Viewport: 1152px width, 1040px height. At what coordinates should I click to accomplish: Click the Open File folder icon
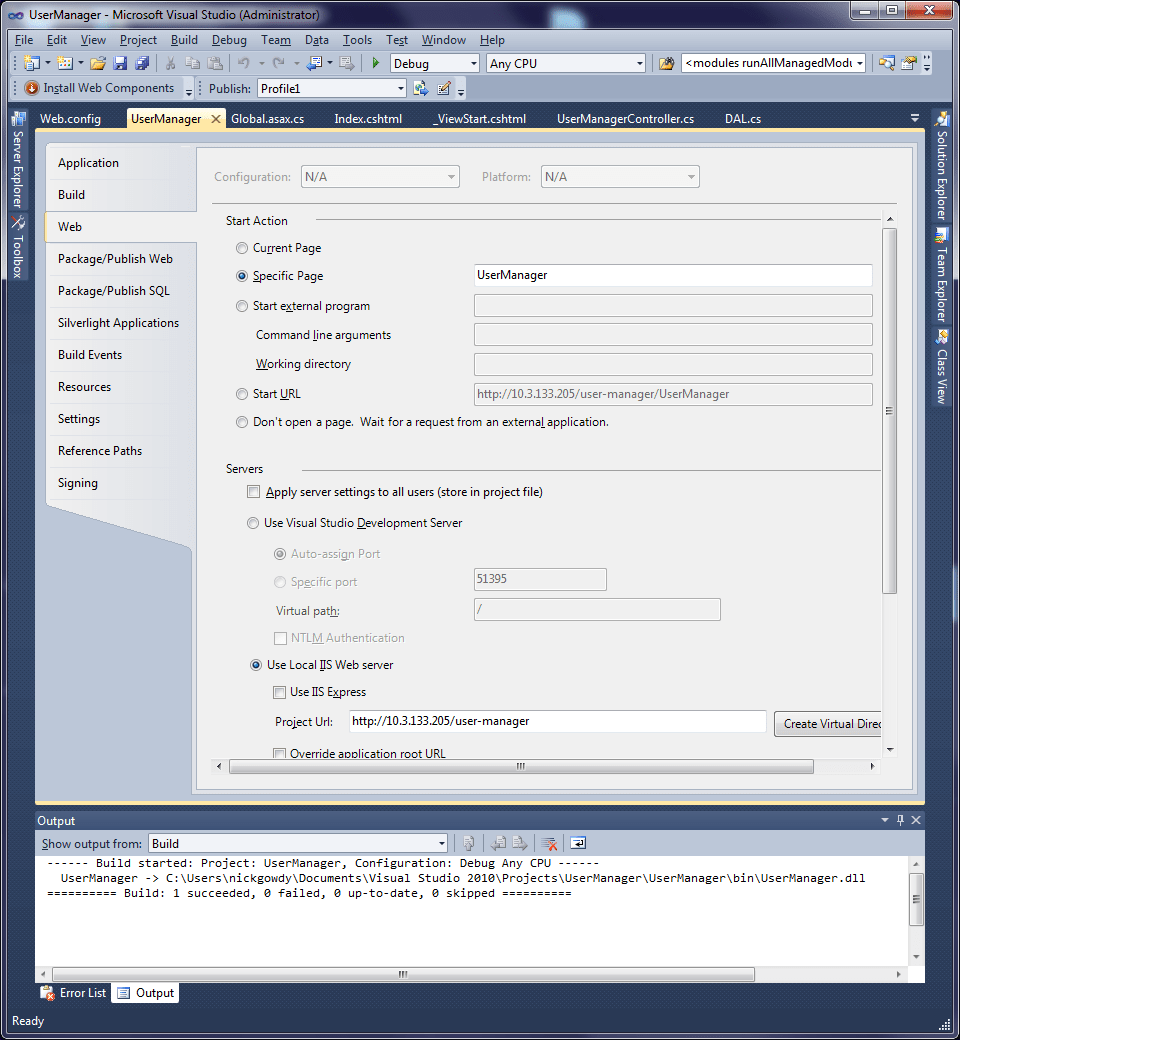coord(98,63)
